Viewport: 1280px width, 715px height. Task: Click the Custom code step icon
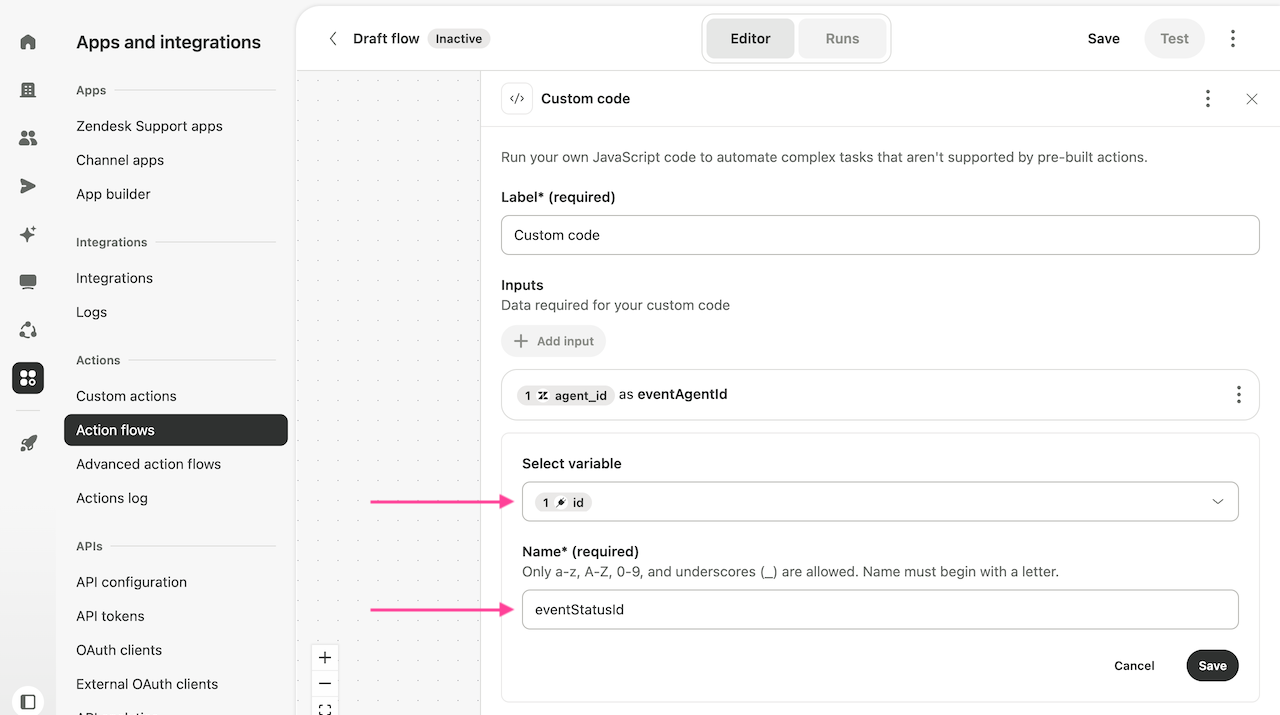(x=517, y=99)
